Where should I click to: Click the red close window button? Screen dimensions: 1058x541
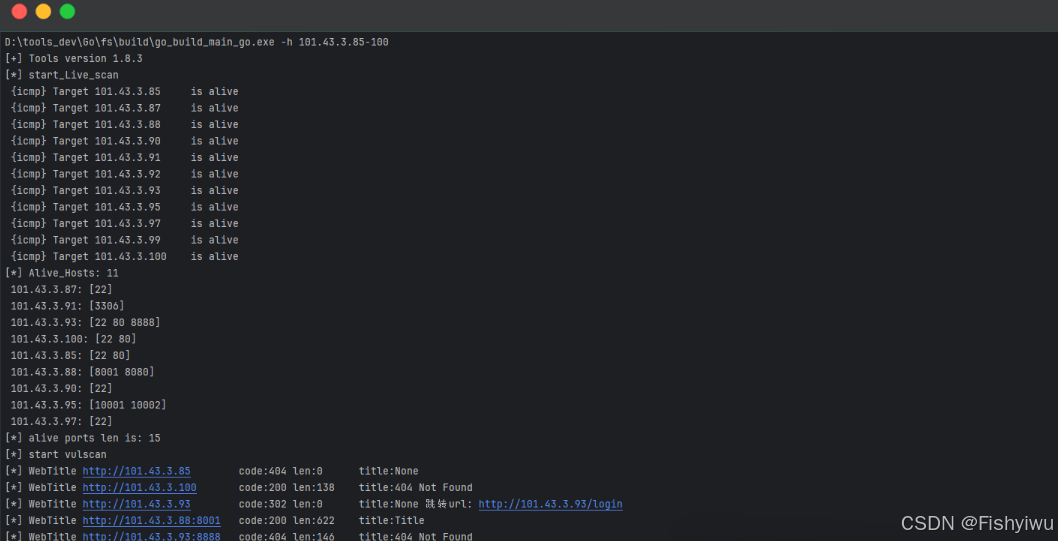[x=20, y=11]
